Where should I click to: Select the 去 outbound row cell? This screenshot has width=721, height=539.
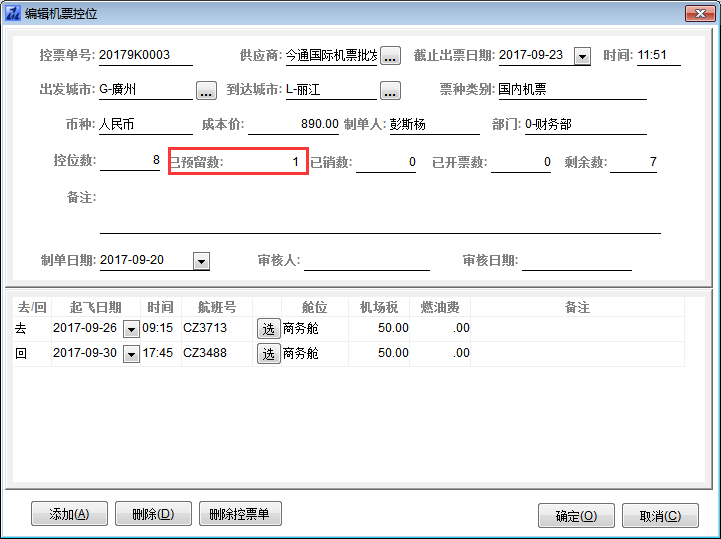(x=32, y=329)
